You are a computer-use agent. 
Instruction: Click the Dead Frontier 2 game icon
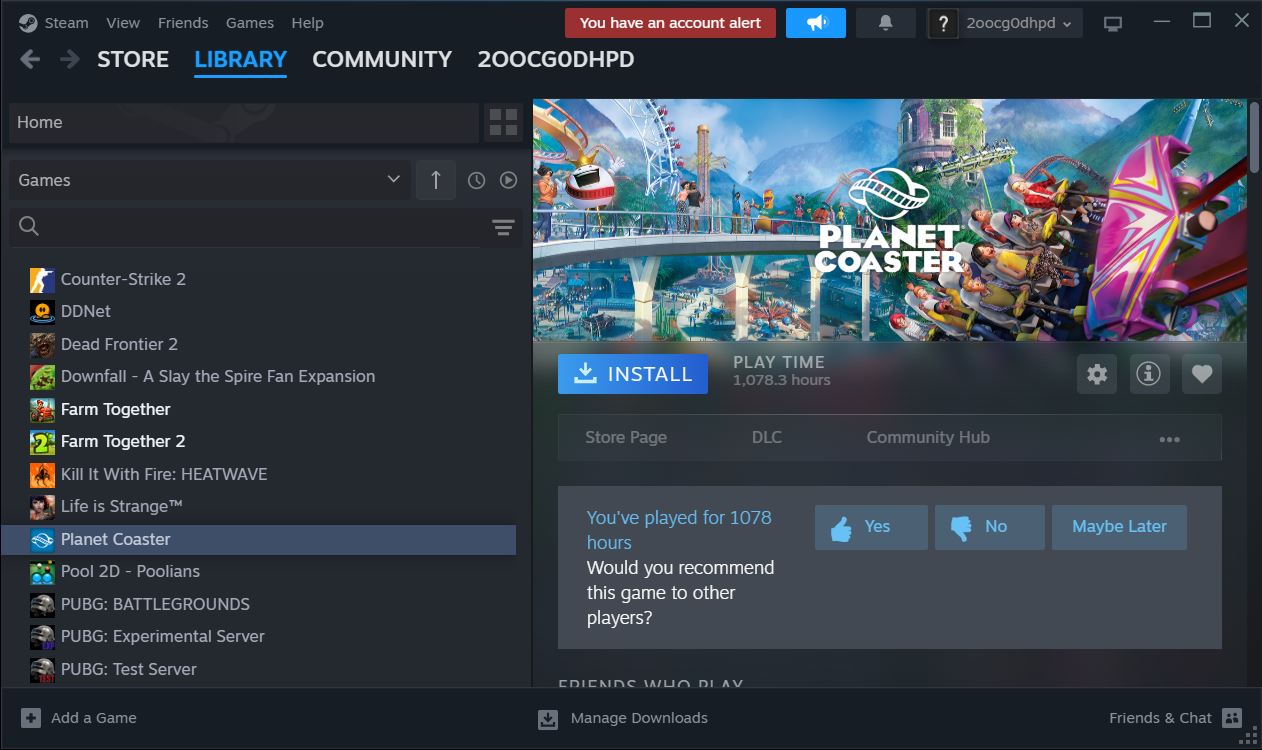[x=42, y=344]
